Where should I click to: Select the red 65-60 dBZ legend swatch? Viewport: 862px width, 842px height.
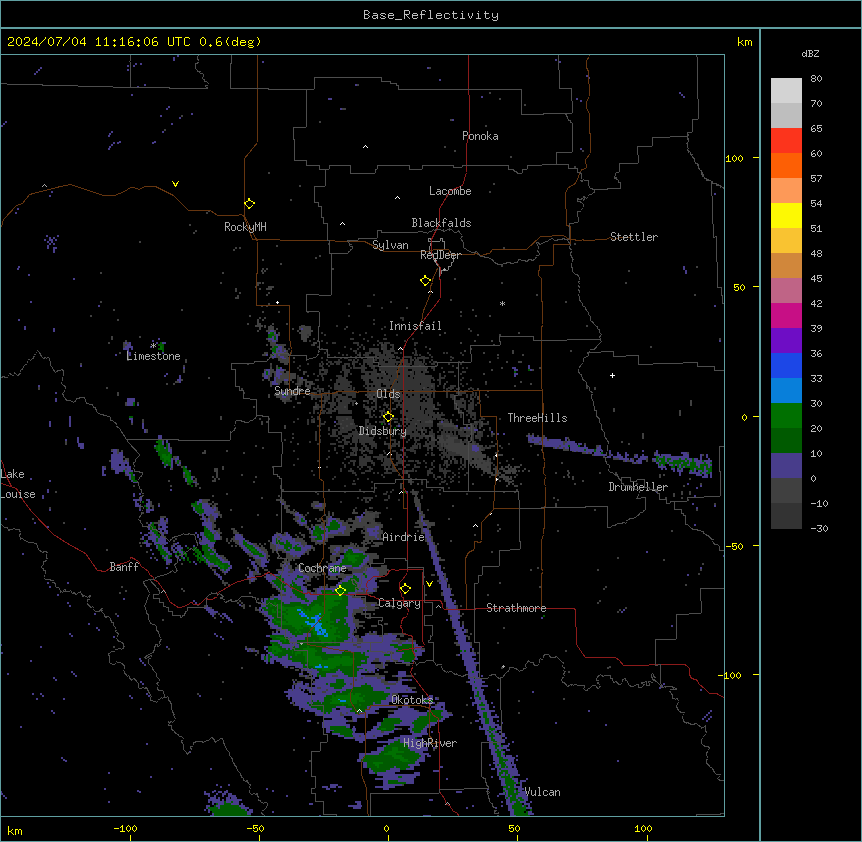click(786, 141)
